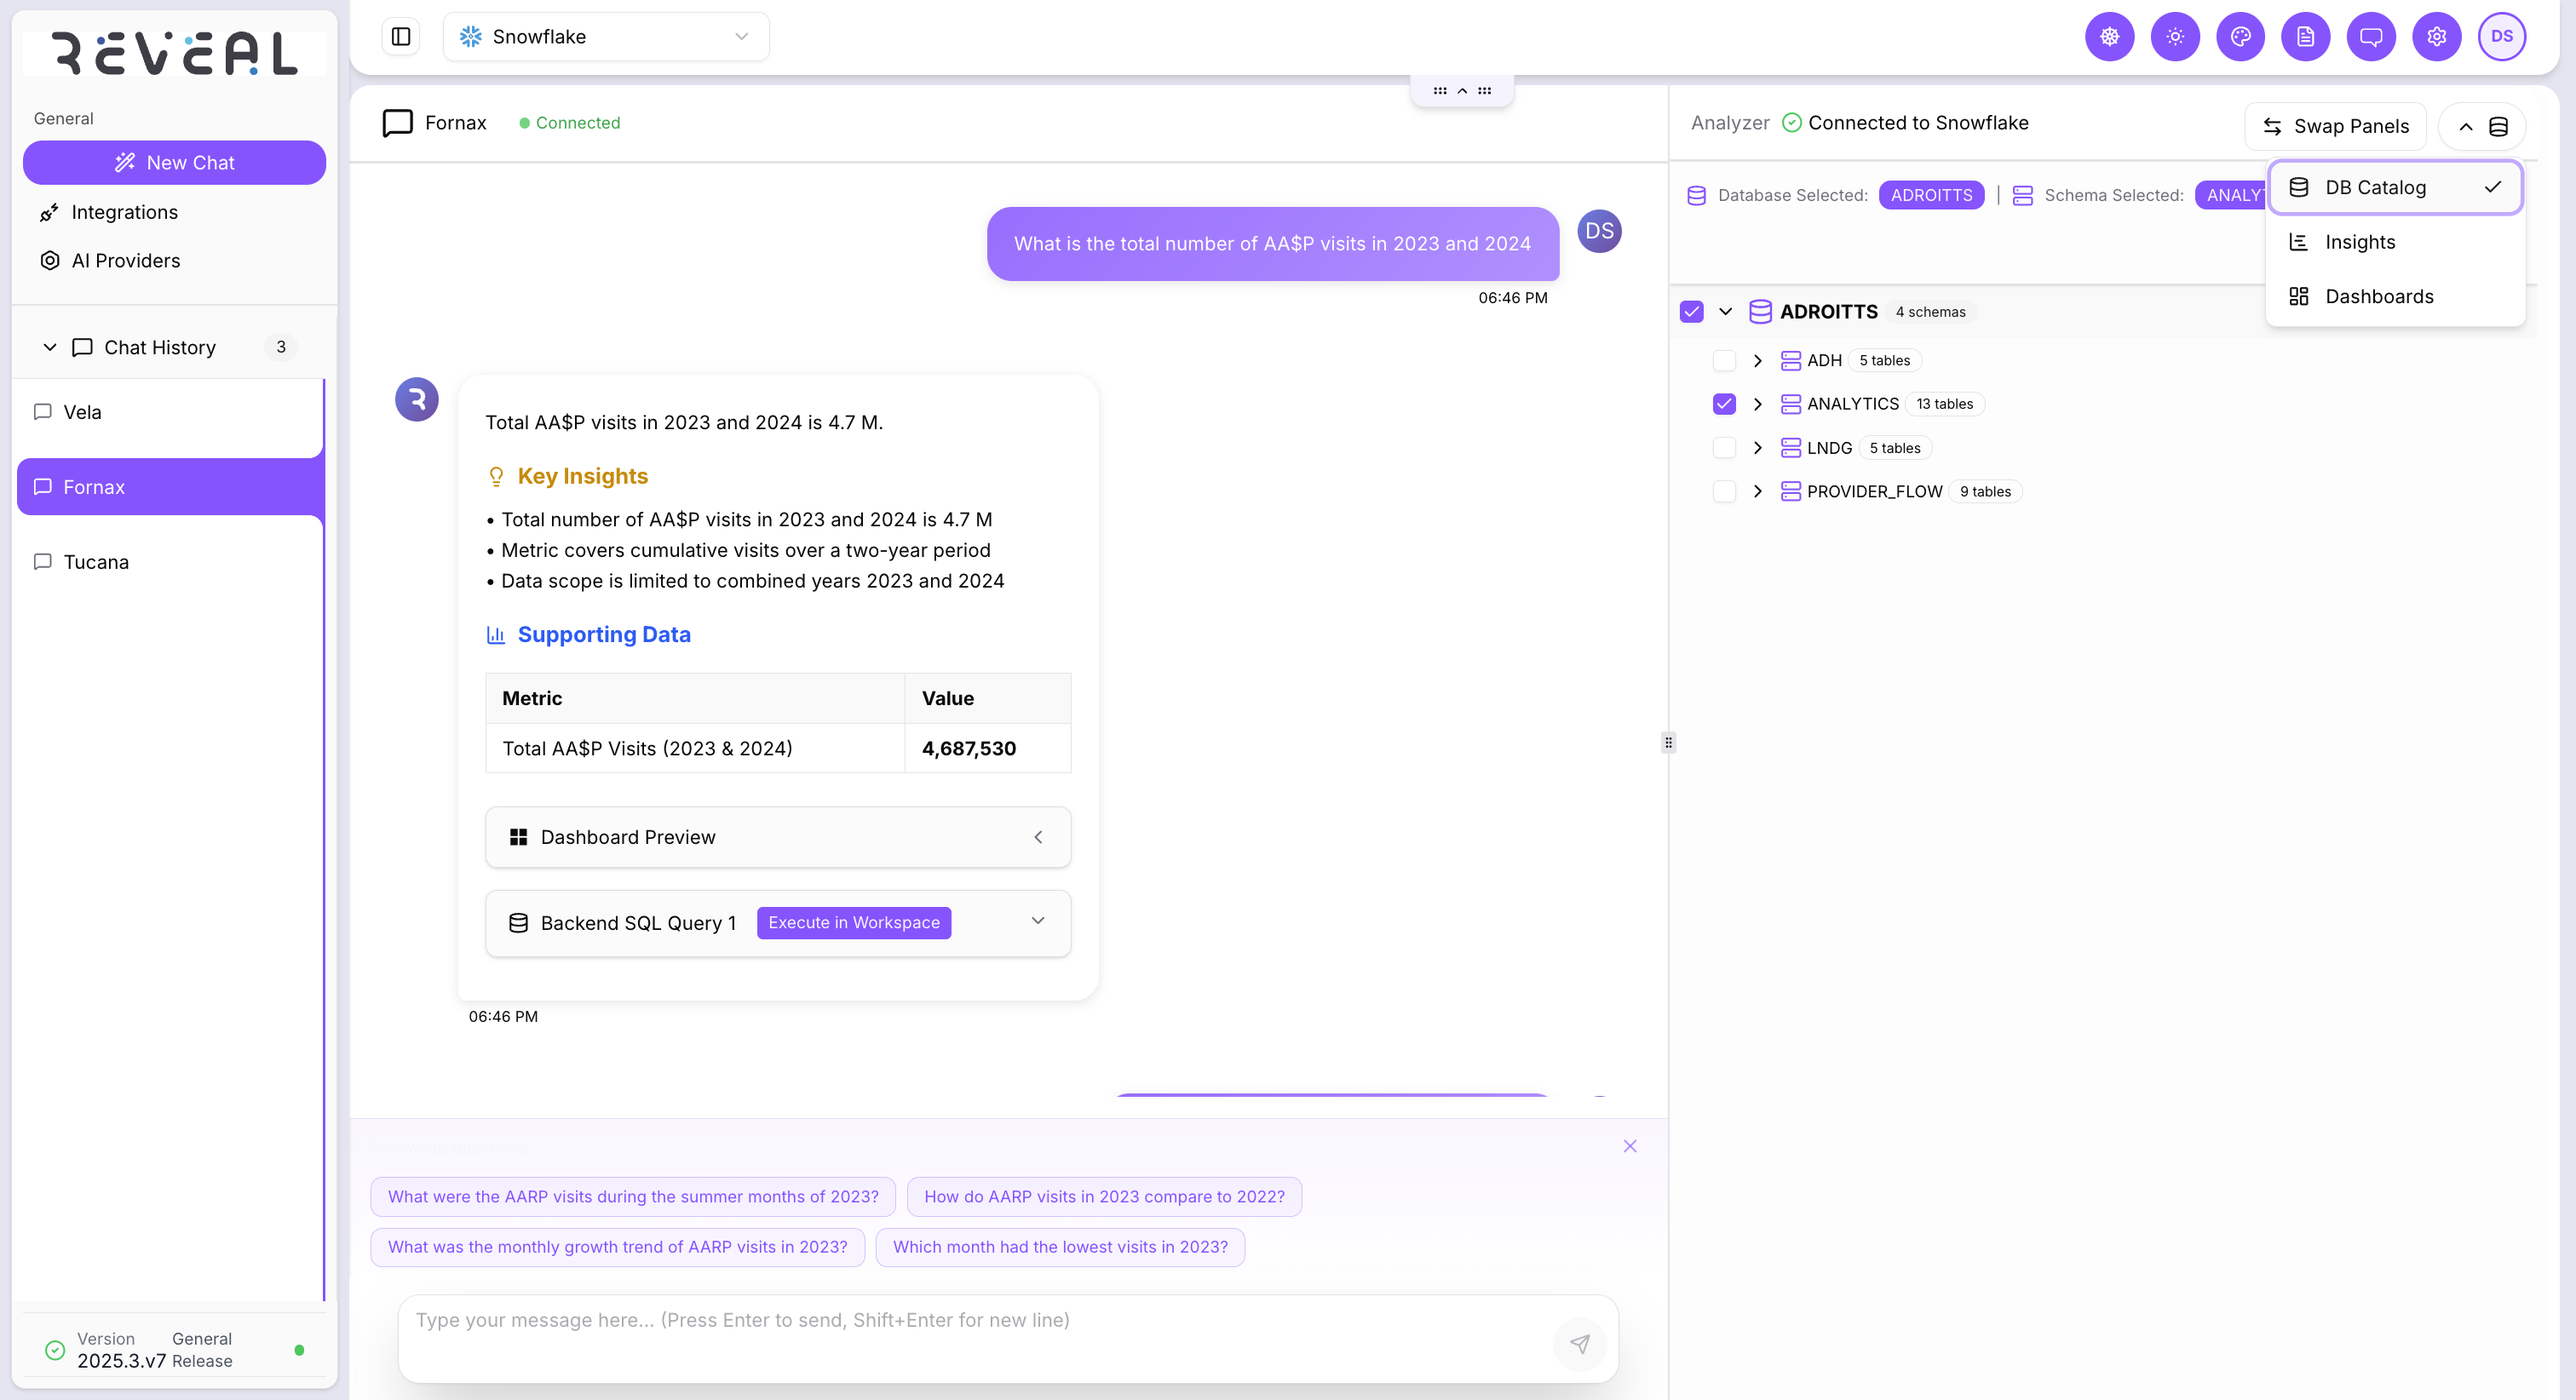
Task: Collapse the ADROITTS database tree
Action: 1724,311
